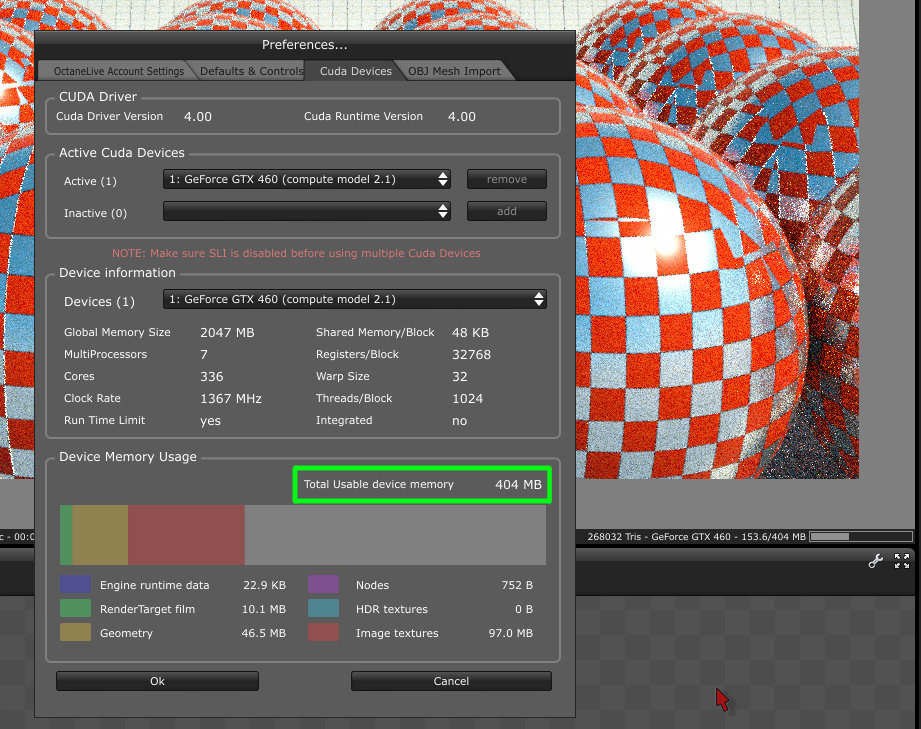Click the Warp Size value '32'
Screen dimensions: 921x729
tap(459, 377)
